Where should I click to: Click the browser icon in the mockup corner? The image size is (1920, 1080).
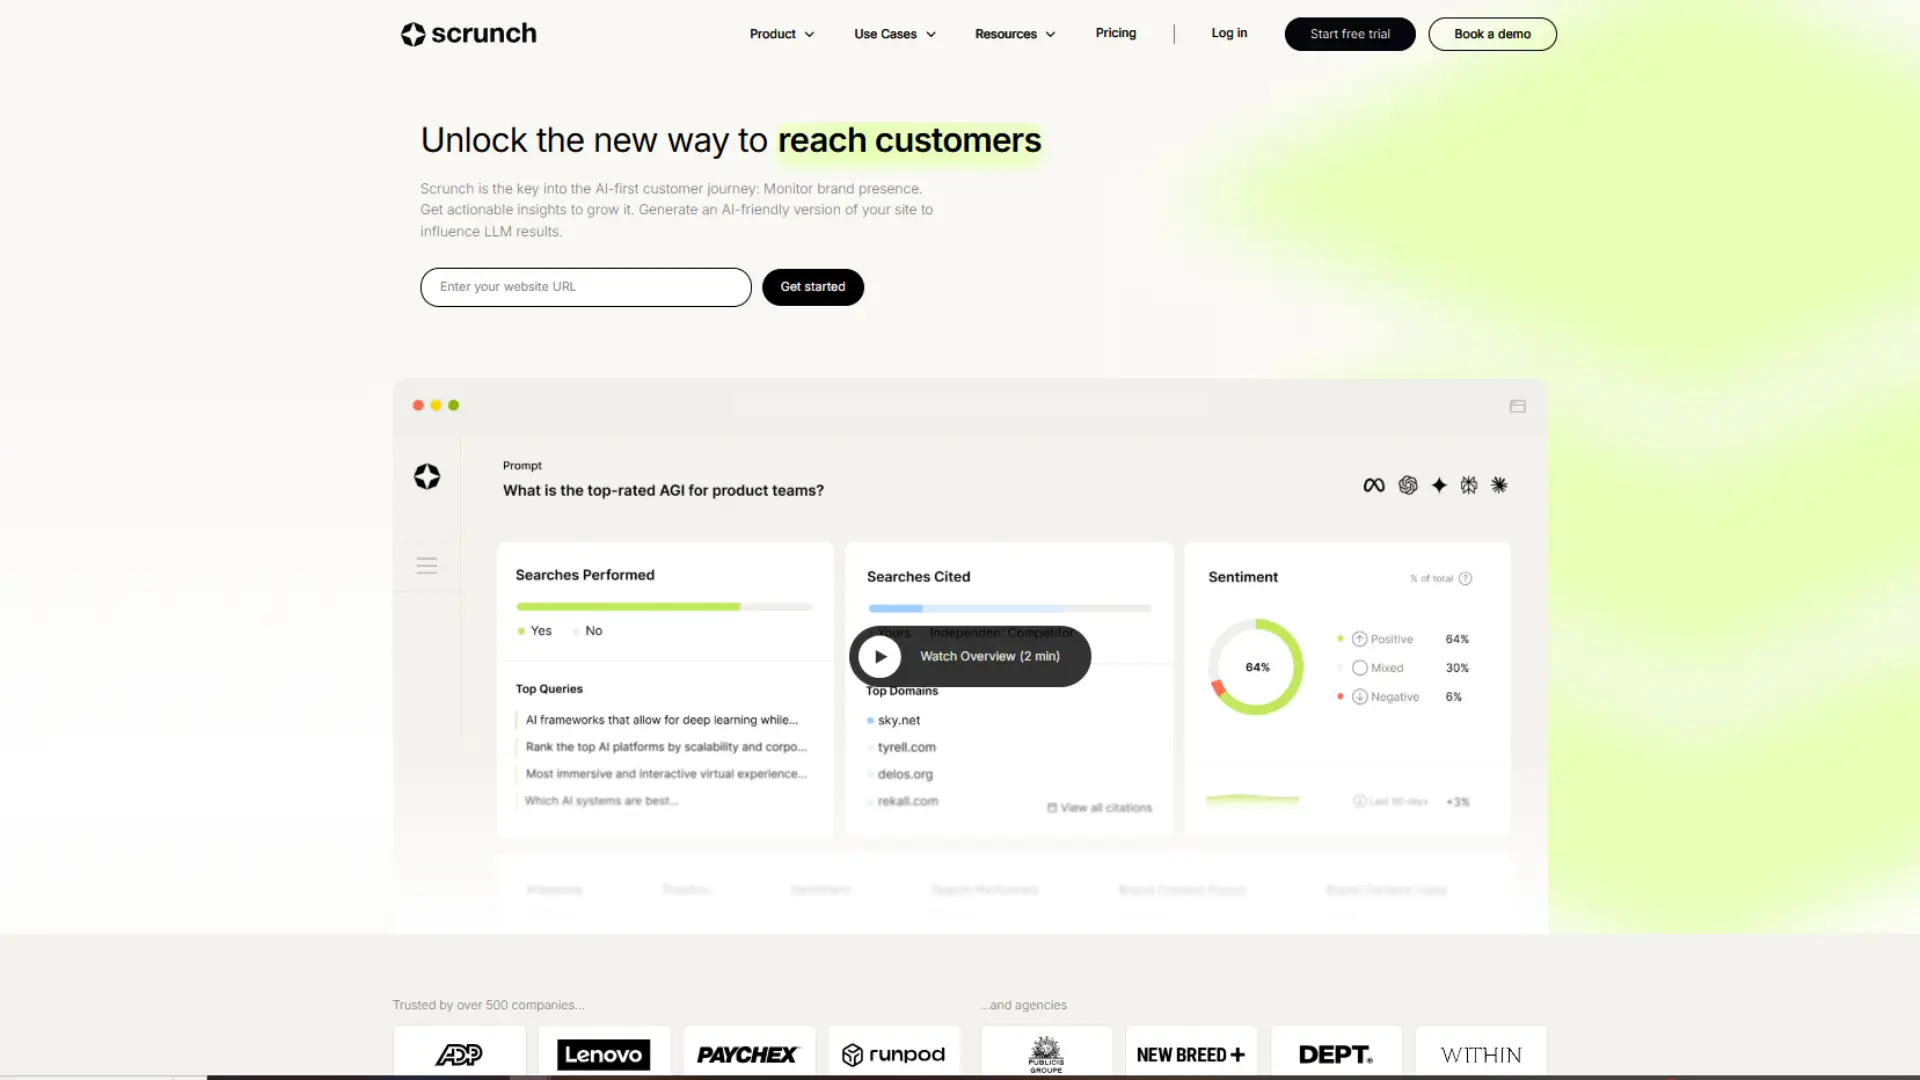tap(1517, 406)
